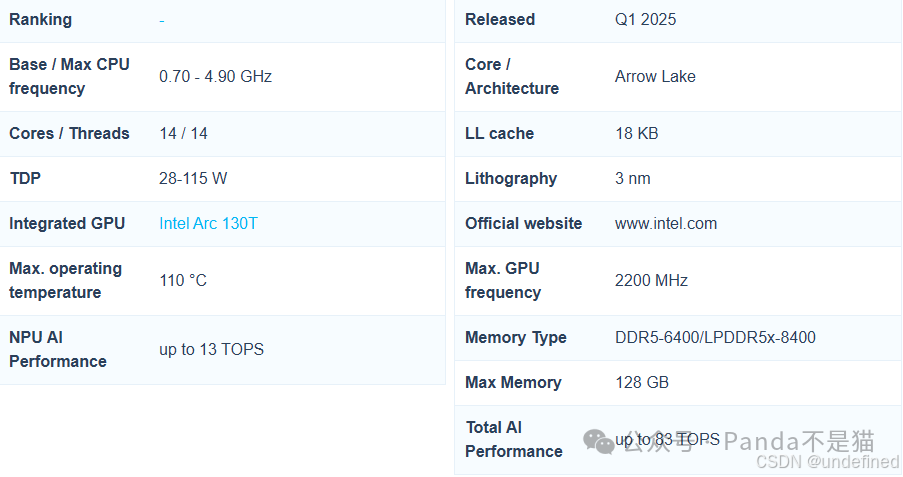This screenshot has height=477, width=903.
Task: Select the 'DDR5-6400/LPDDR5x-8400' value
Action: point(715,338)
